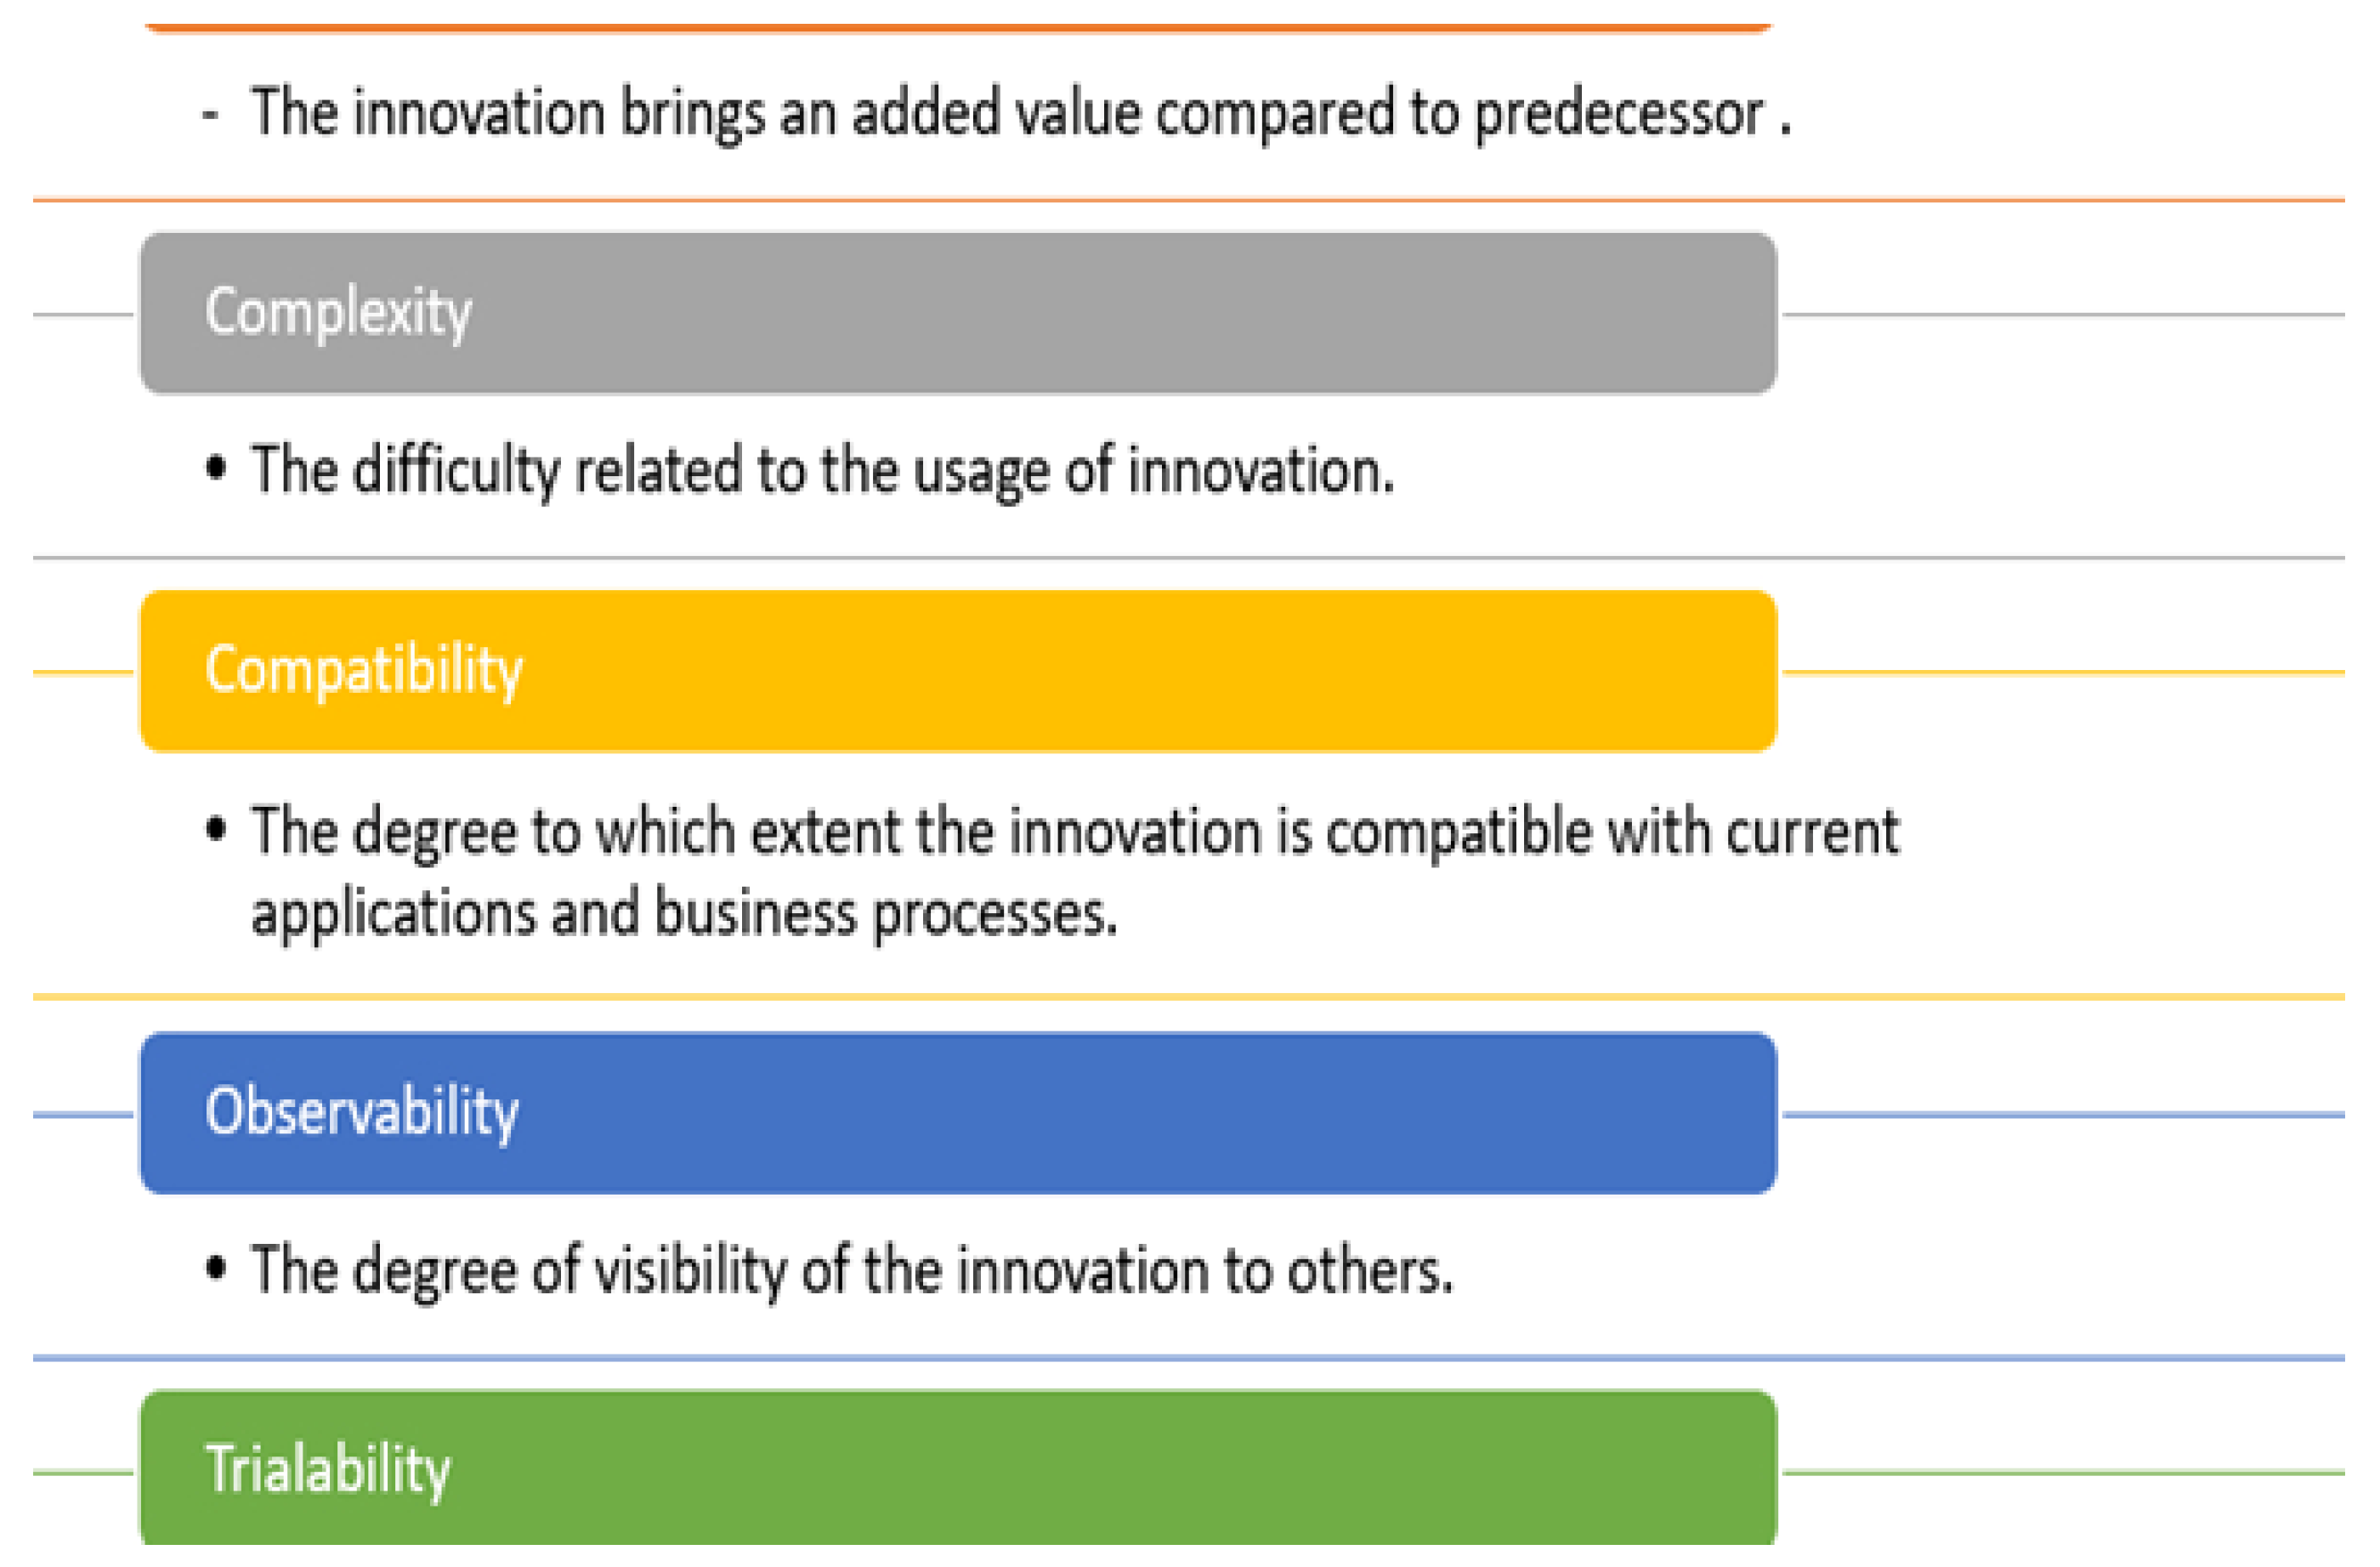Click the dash before 'The innovation brings'

(x=210, y=115)
